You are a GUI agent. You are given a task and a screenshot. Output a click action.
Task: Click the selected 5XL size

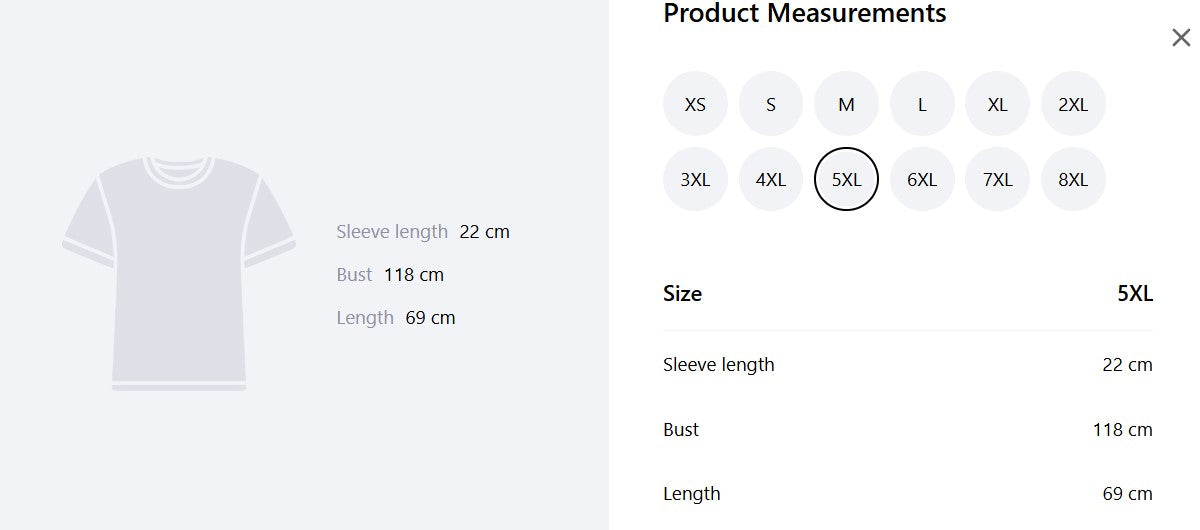click(846, 180)
